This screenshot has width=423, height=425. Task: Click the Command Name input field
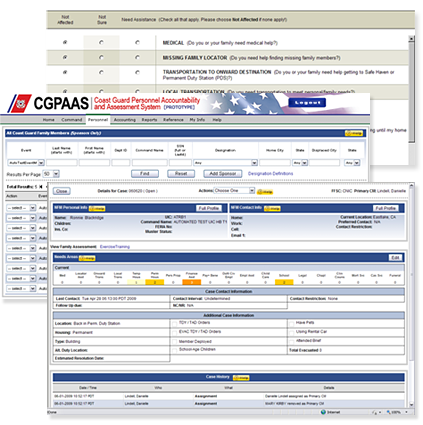point(150,163)
